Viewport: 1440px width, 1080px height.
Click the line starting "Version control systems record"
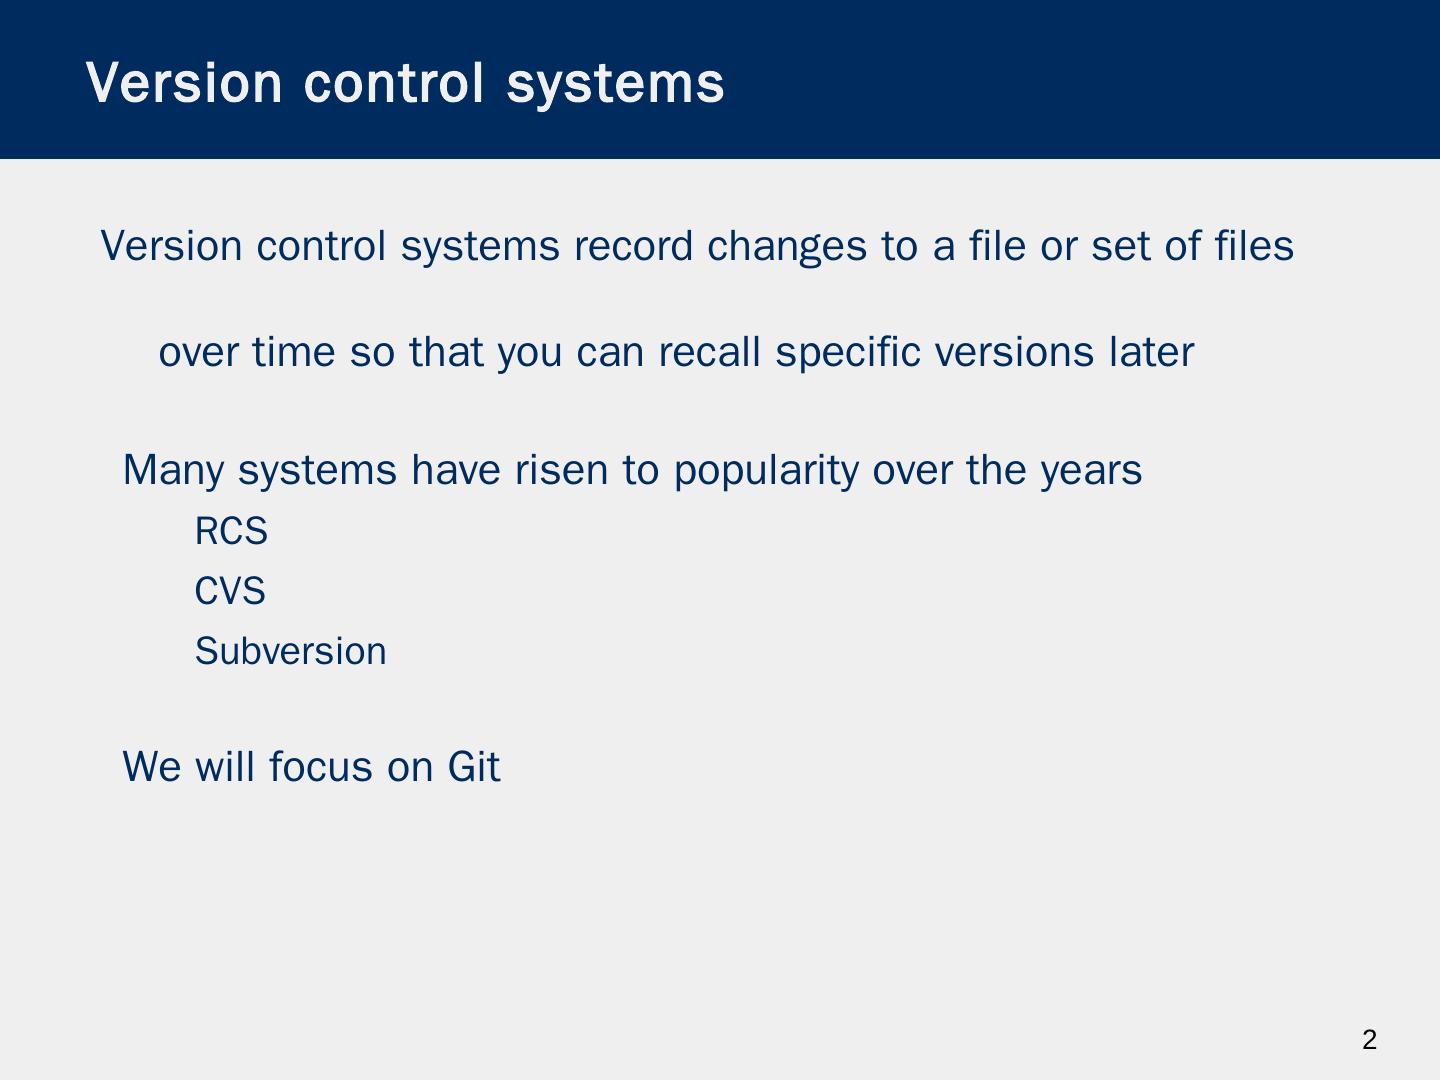coord(697,246)
